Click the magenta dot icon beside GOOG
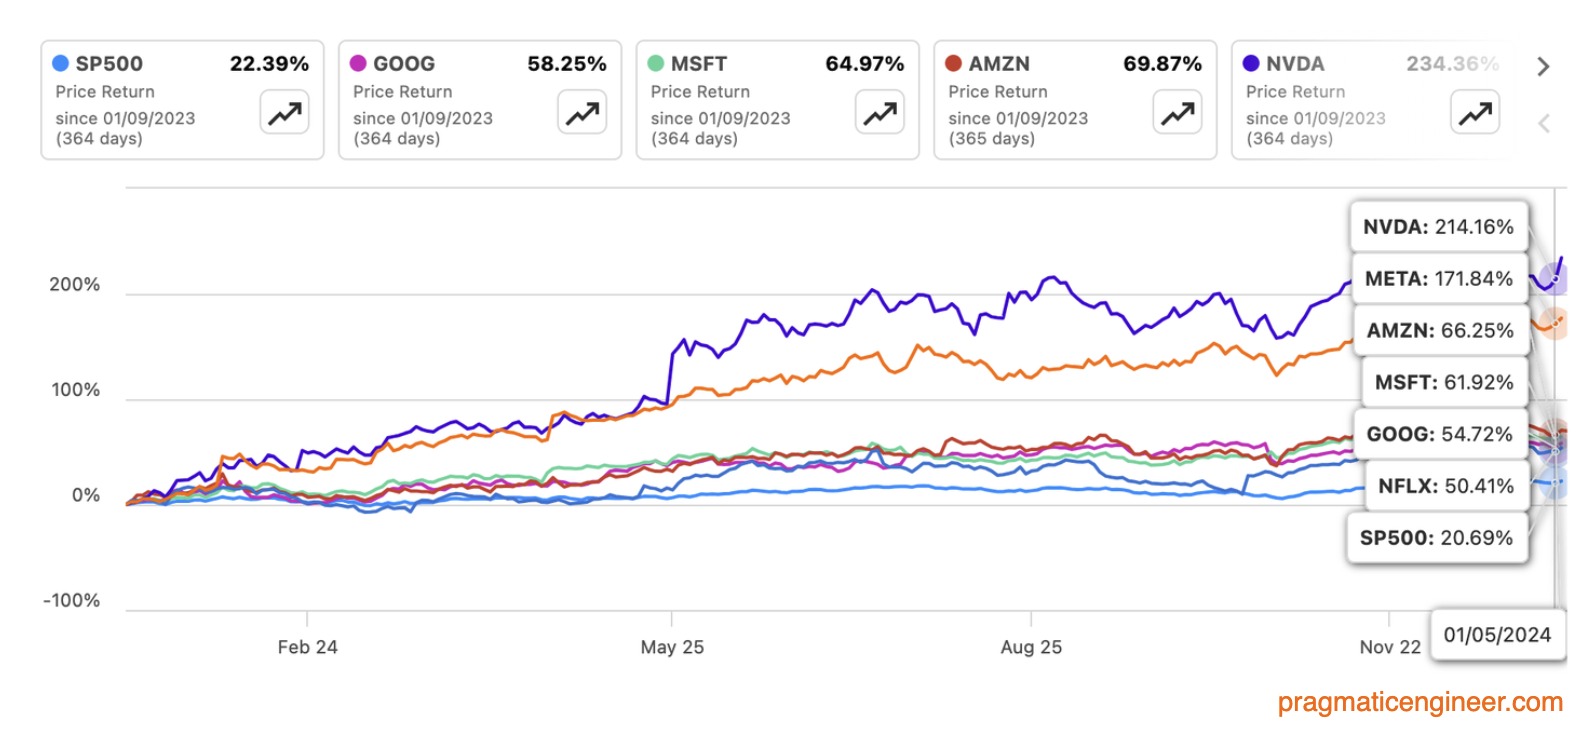Screen dimensions: 1592x736 pos(357,63)
